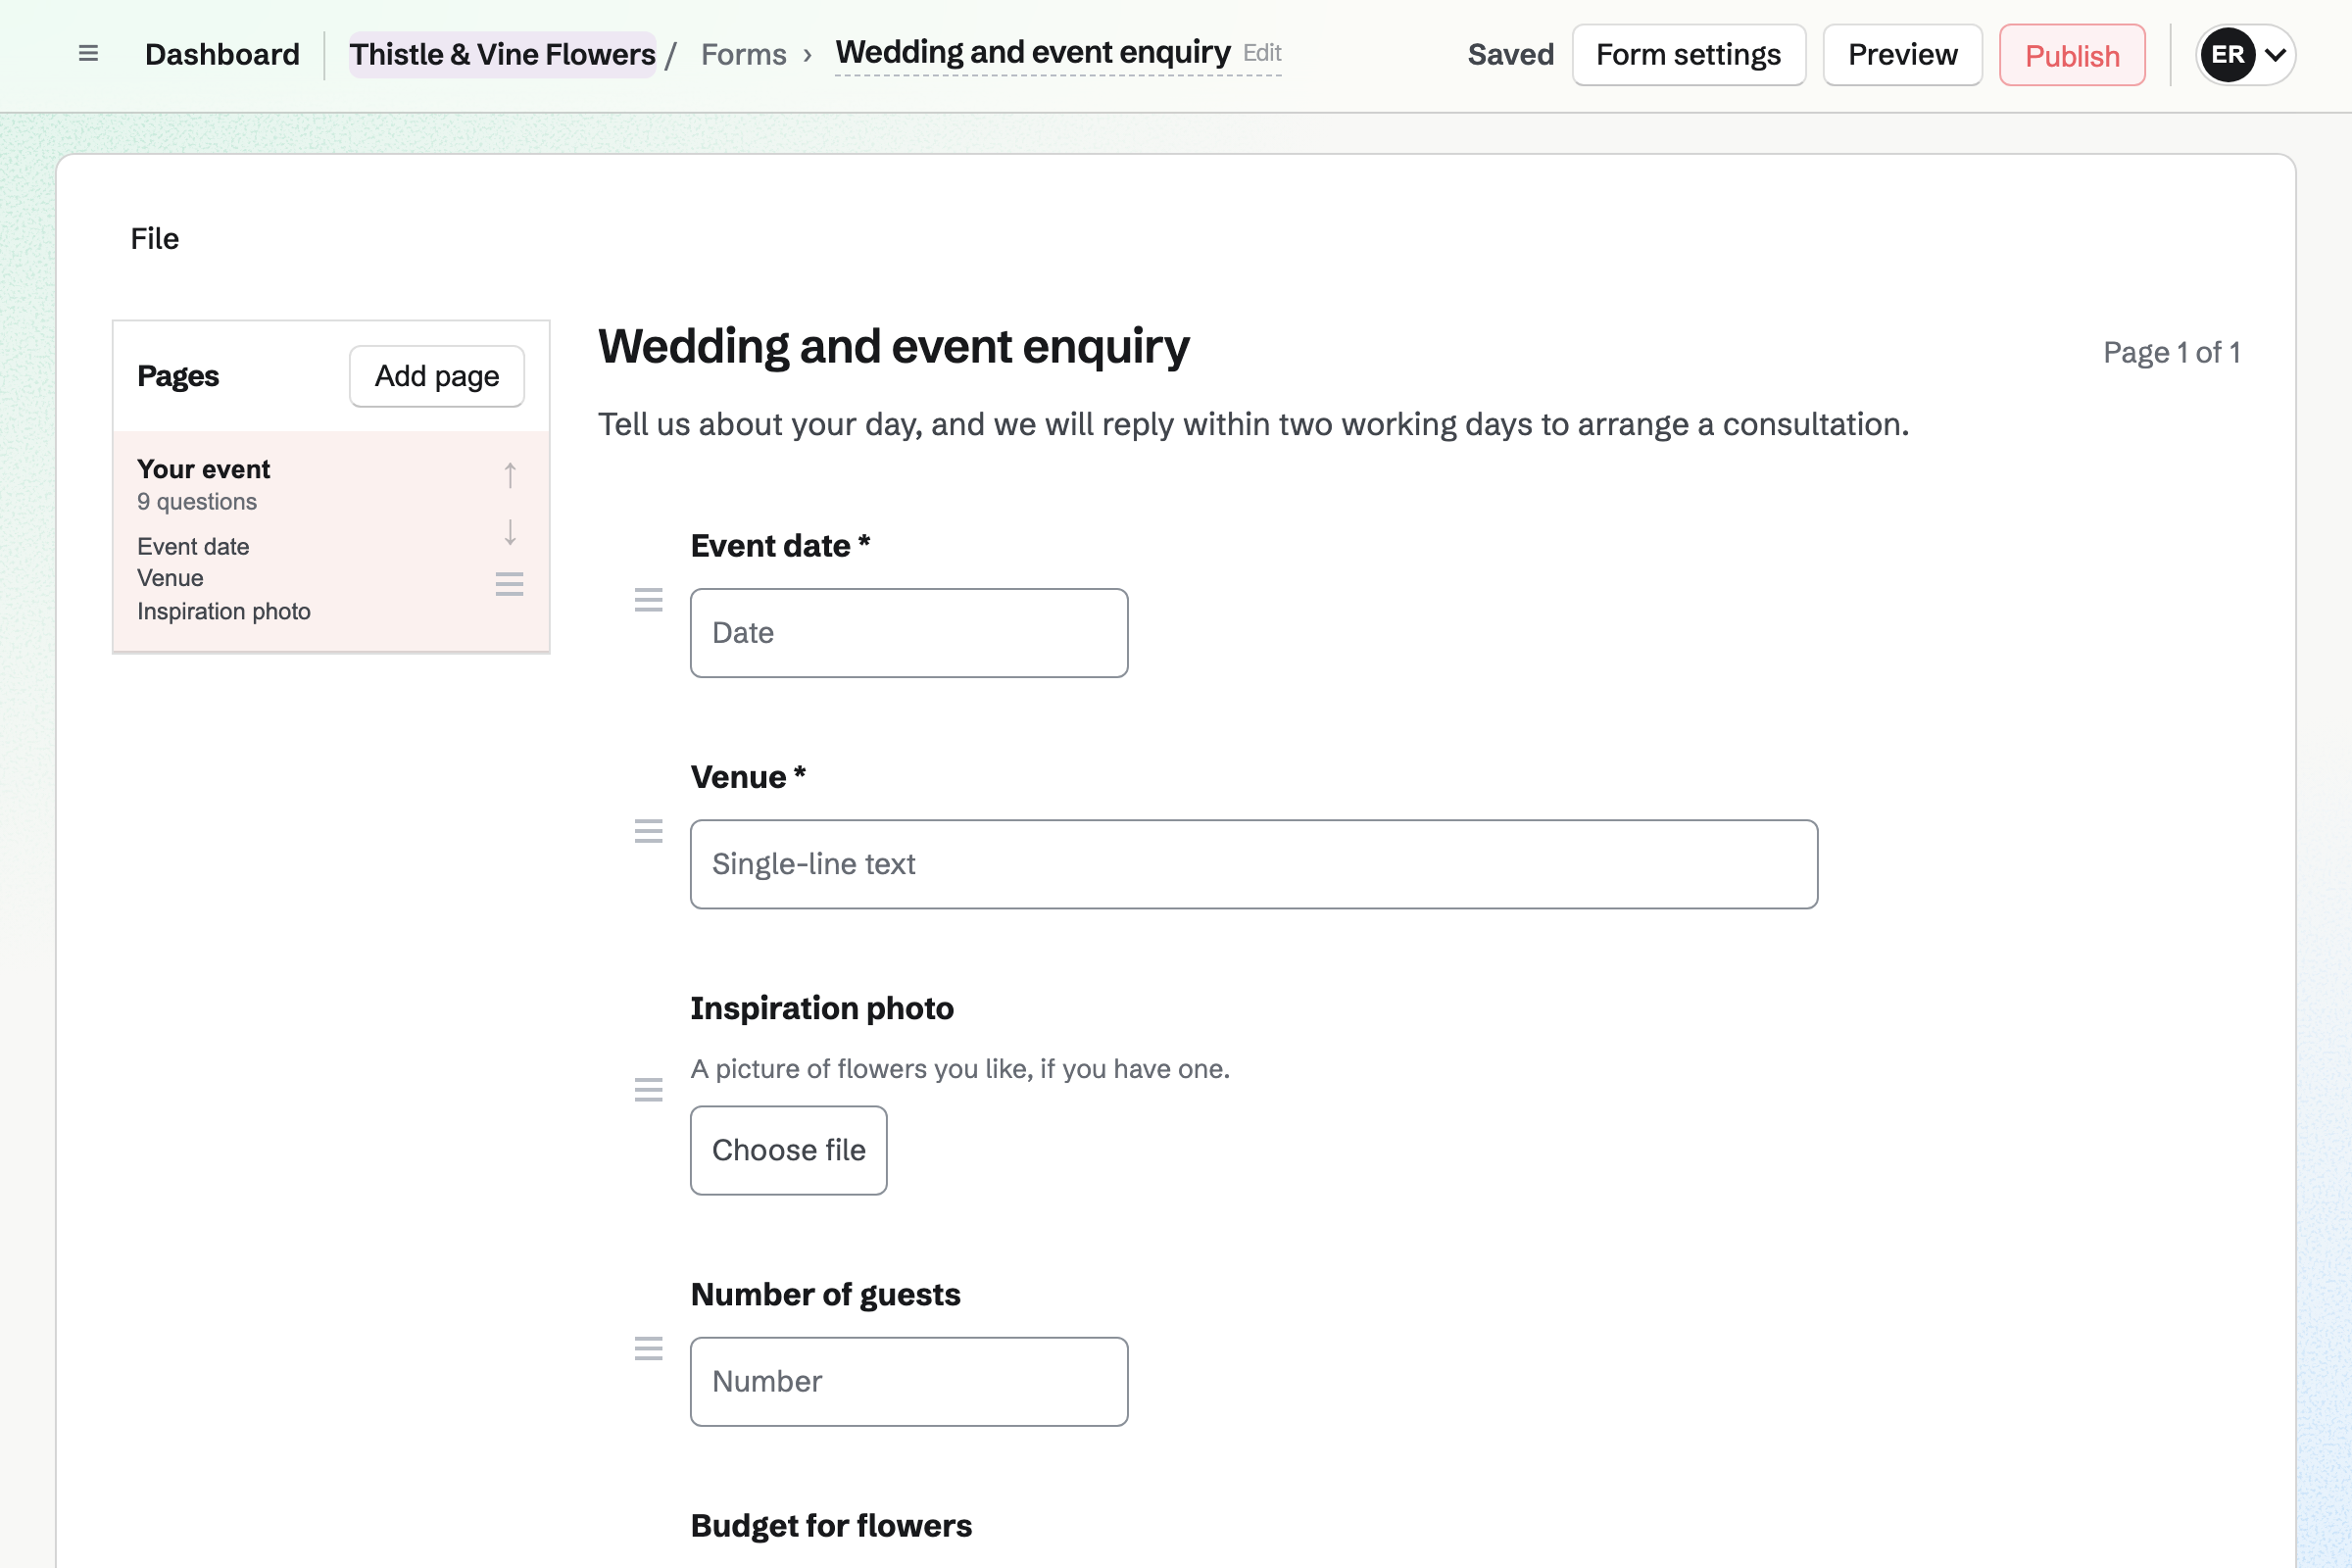The image size is (2352, 1568).
Task: Click the 'Saved' status text
Action: [1511, 55]
